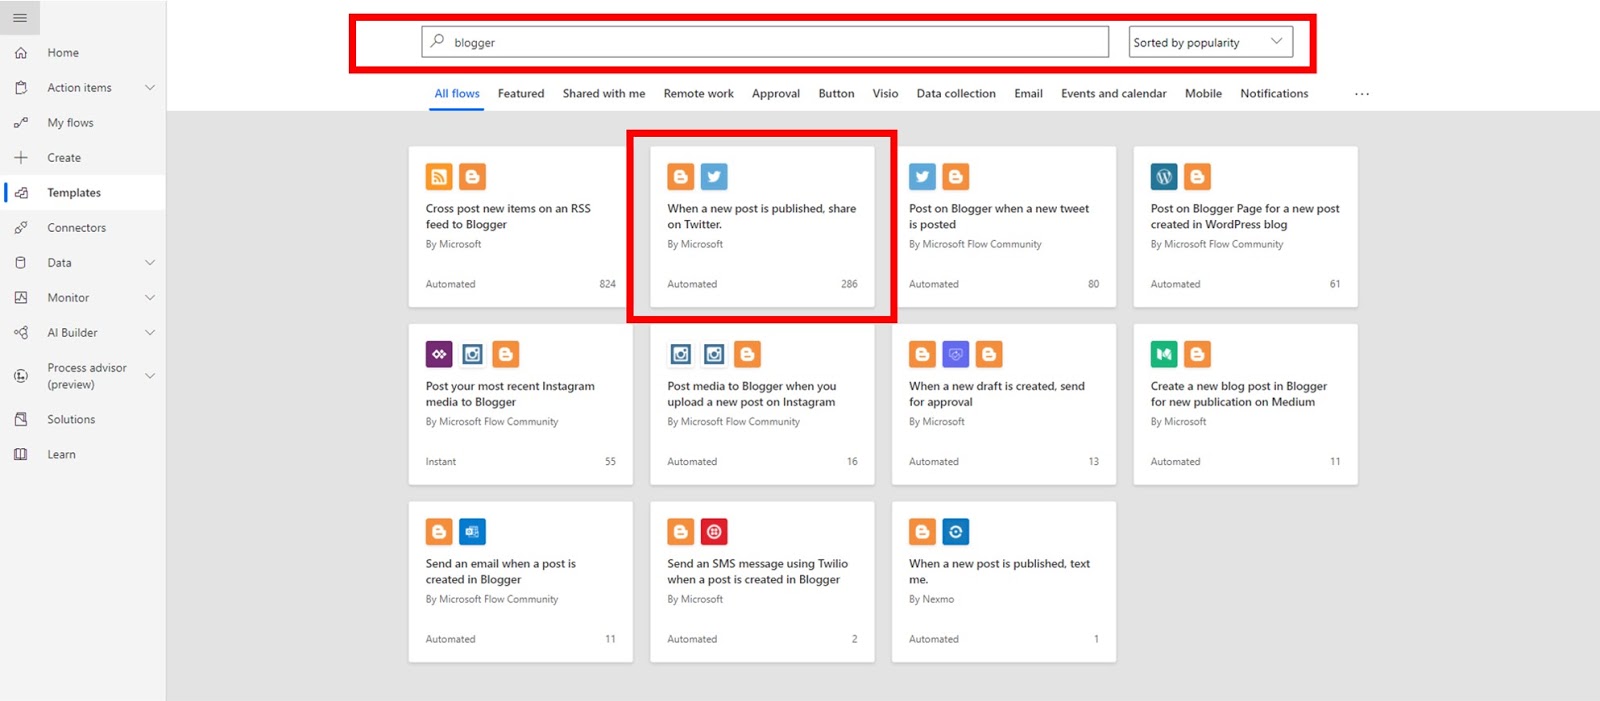1600x701 pixels.
Task: Expand the Data section chevron
Action: [x=150, y=263]
